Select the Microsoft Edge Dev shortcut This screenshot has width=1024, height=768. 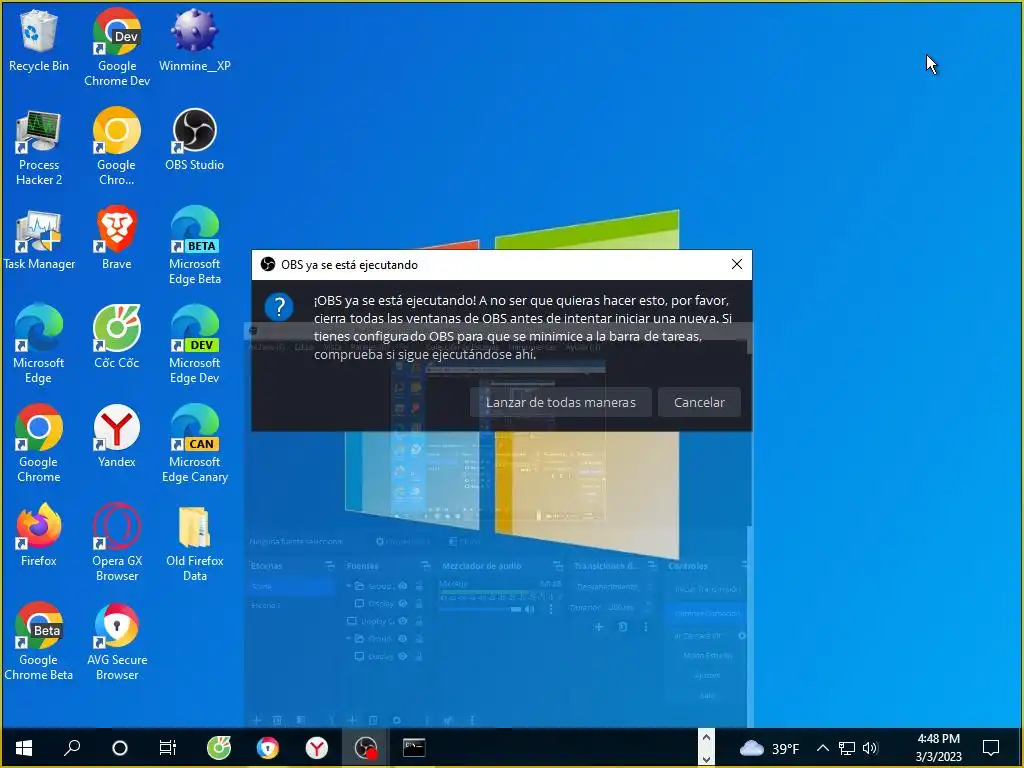[x=195, y=345]
